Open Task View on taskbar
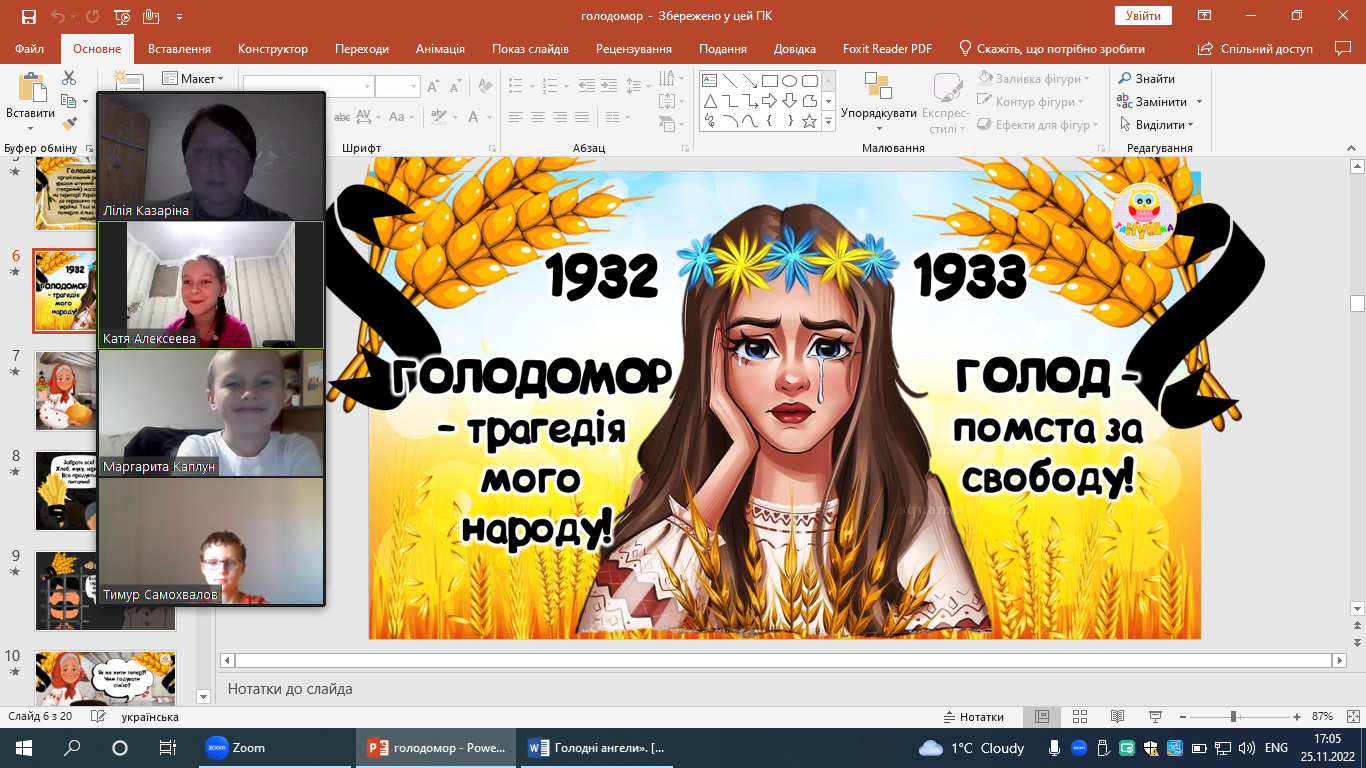The image size is (1366, 768). coord(168,748)
